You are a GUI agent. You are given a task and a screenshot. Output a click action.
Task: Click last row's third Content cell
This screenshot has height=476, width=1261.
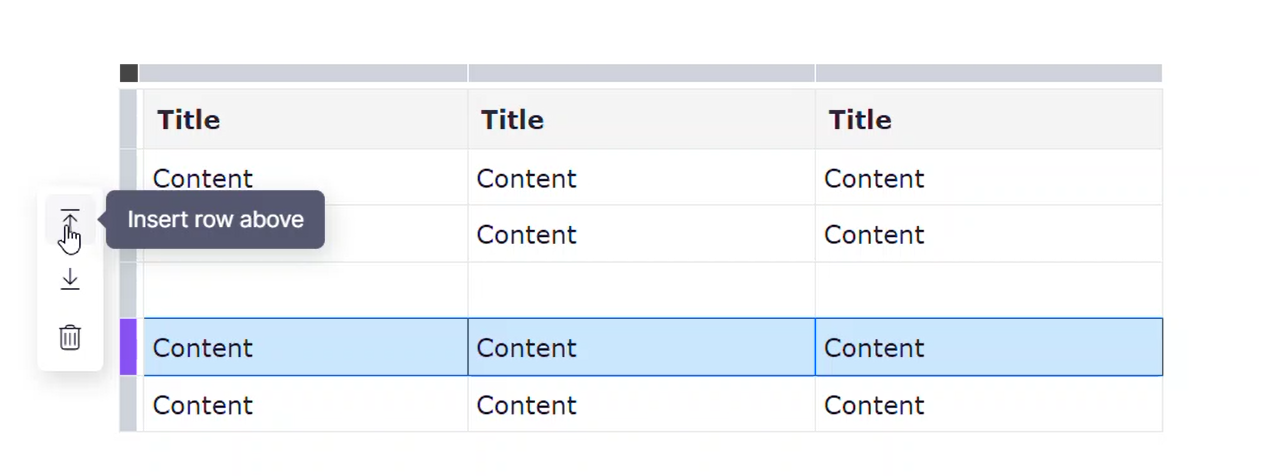click(x=989, y=404)
